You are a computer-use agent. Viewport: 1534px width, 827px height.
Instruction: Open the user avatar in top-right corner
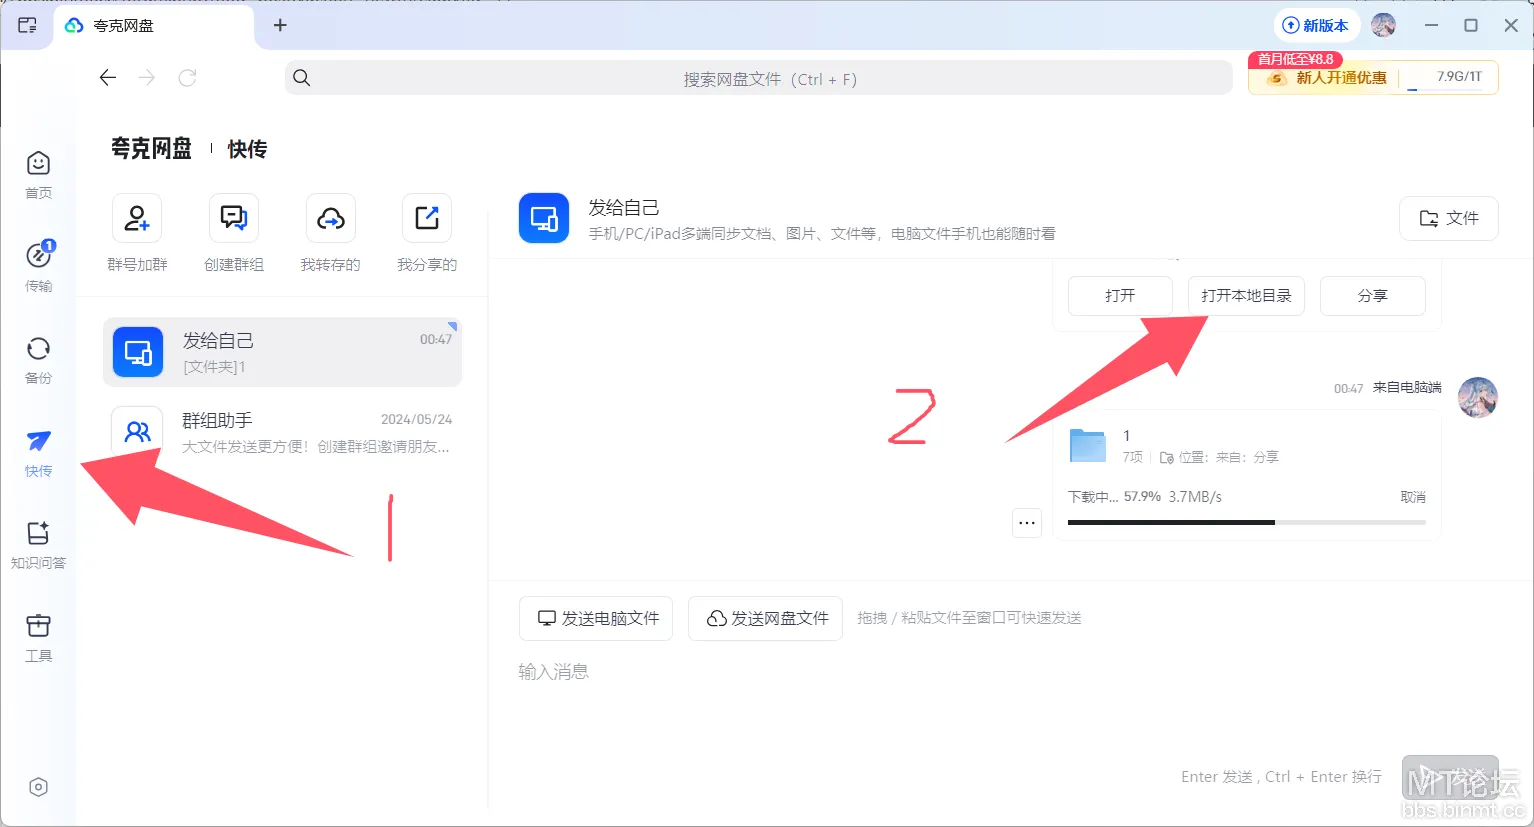pyautogui.click(x=1383, y=25)
